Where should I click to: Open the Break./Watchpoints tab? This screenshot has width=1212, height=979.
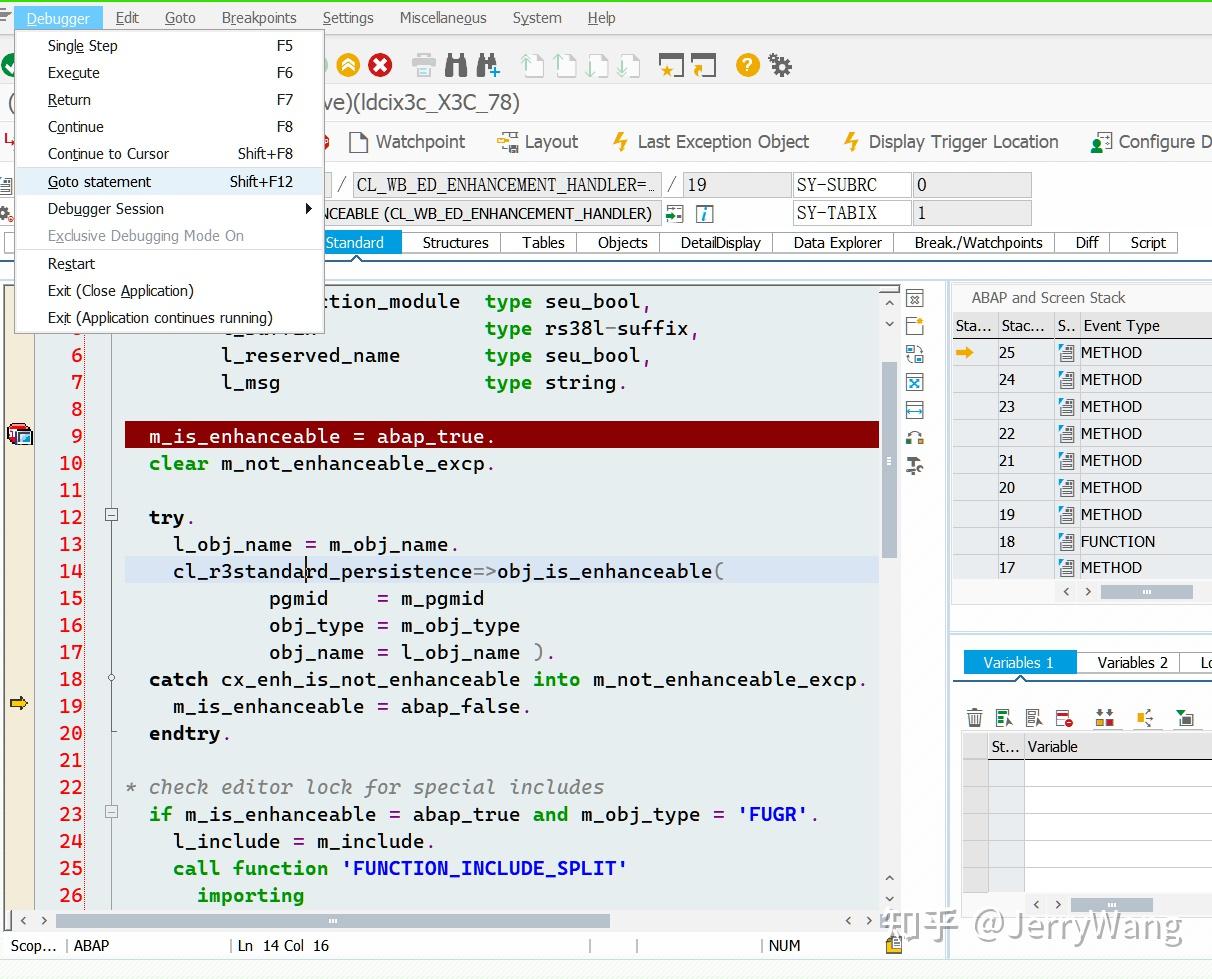tap(978, 242)
